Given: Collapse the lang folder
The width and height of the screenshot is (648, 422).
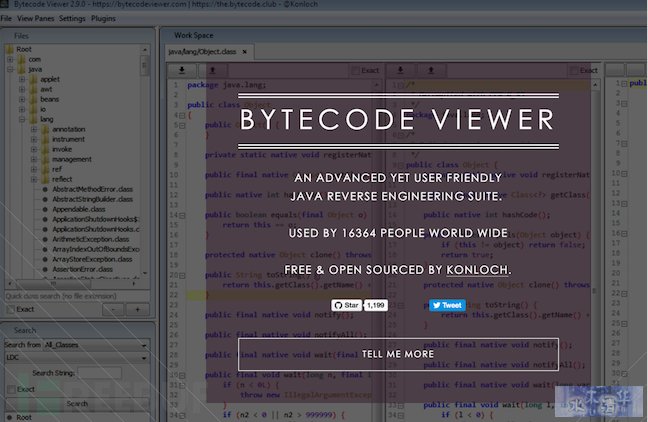Looking at the screenshot, I should (22, 119).
